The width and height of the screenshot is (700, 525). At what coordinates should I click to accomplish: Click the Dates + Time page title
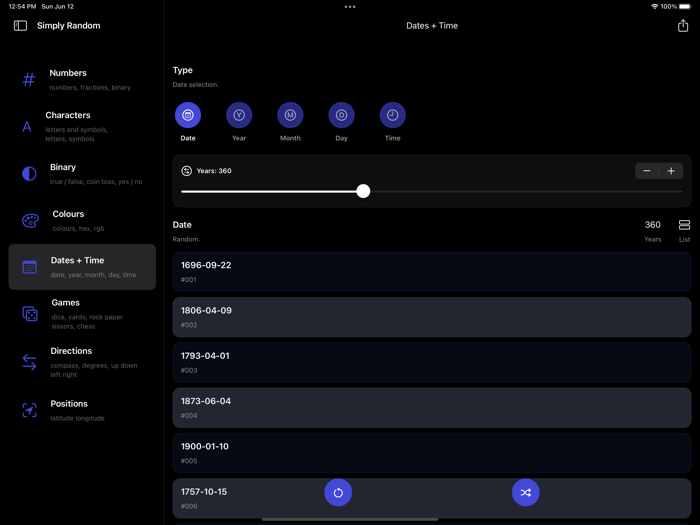(432, 26)
